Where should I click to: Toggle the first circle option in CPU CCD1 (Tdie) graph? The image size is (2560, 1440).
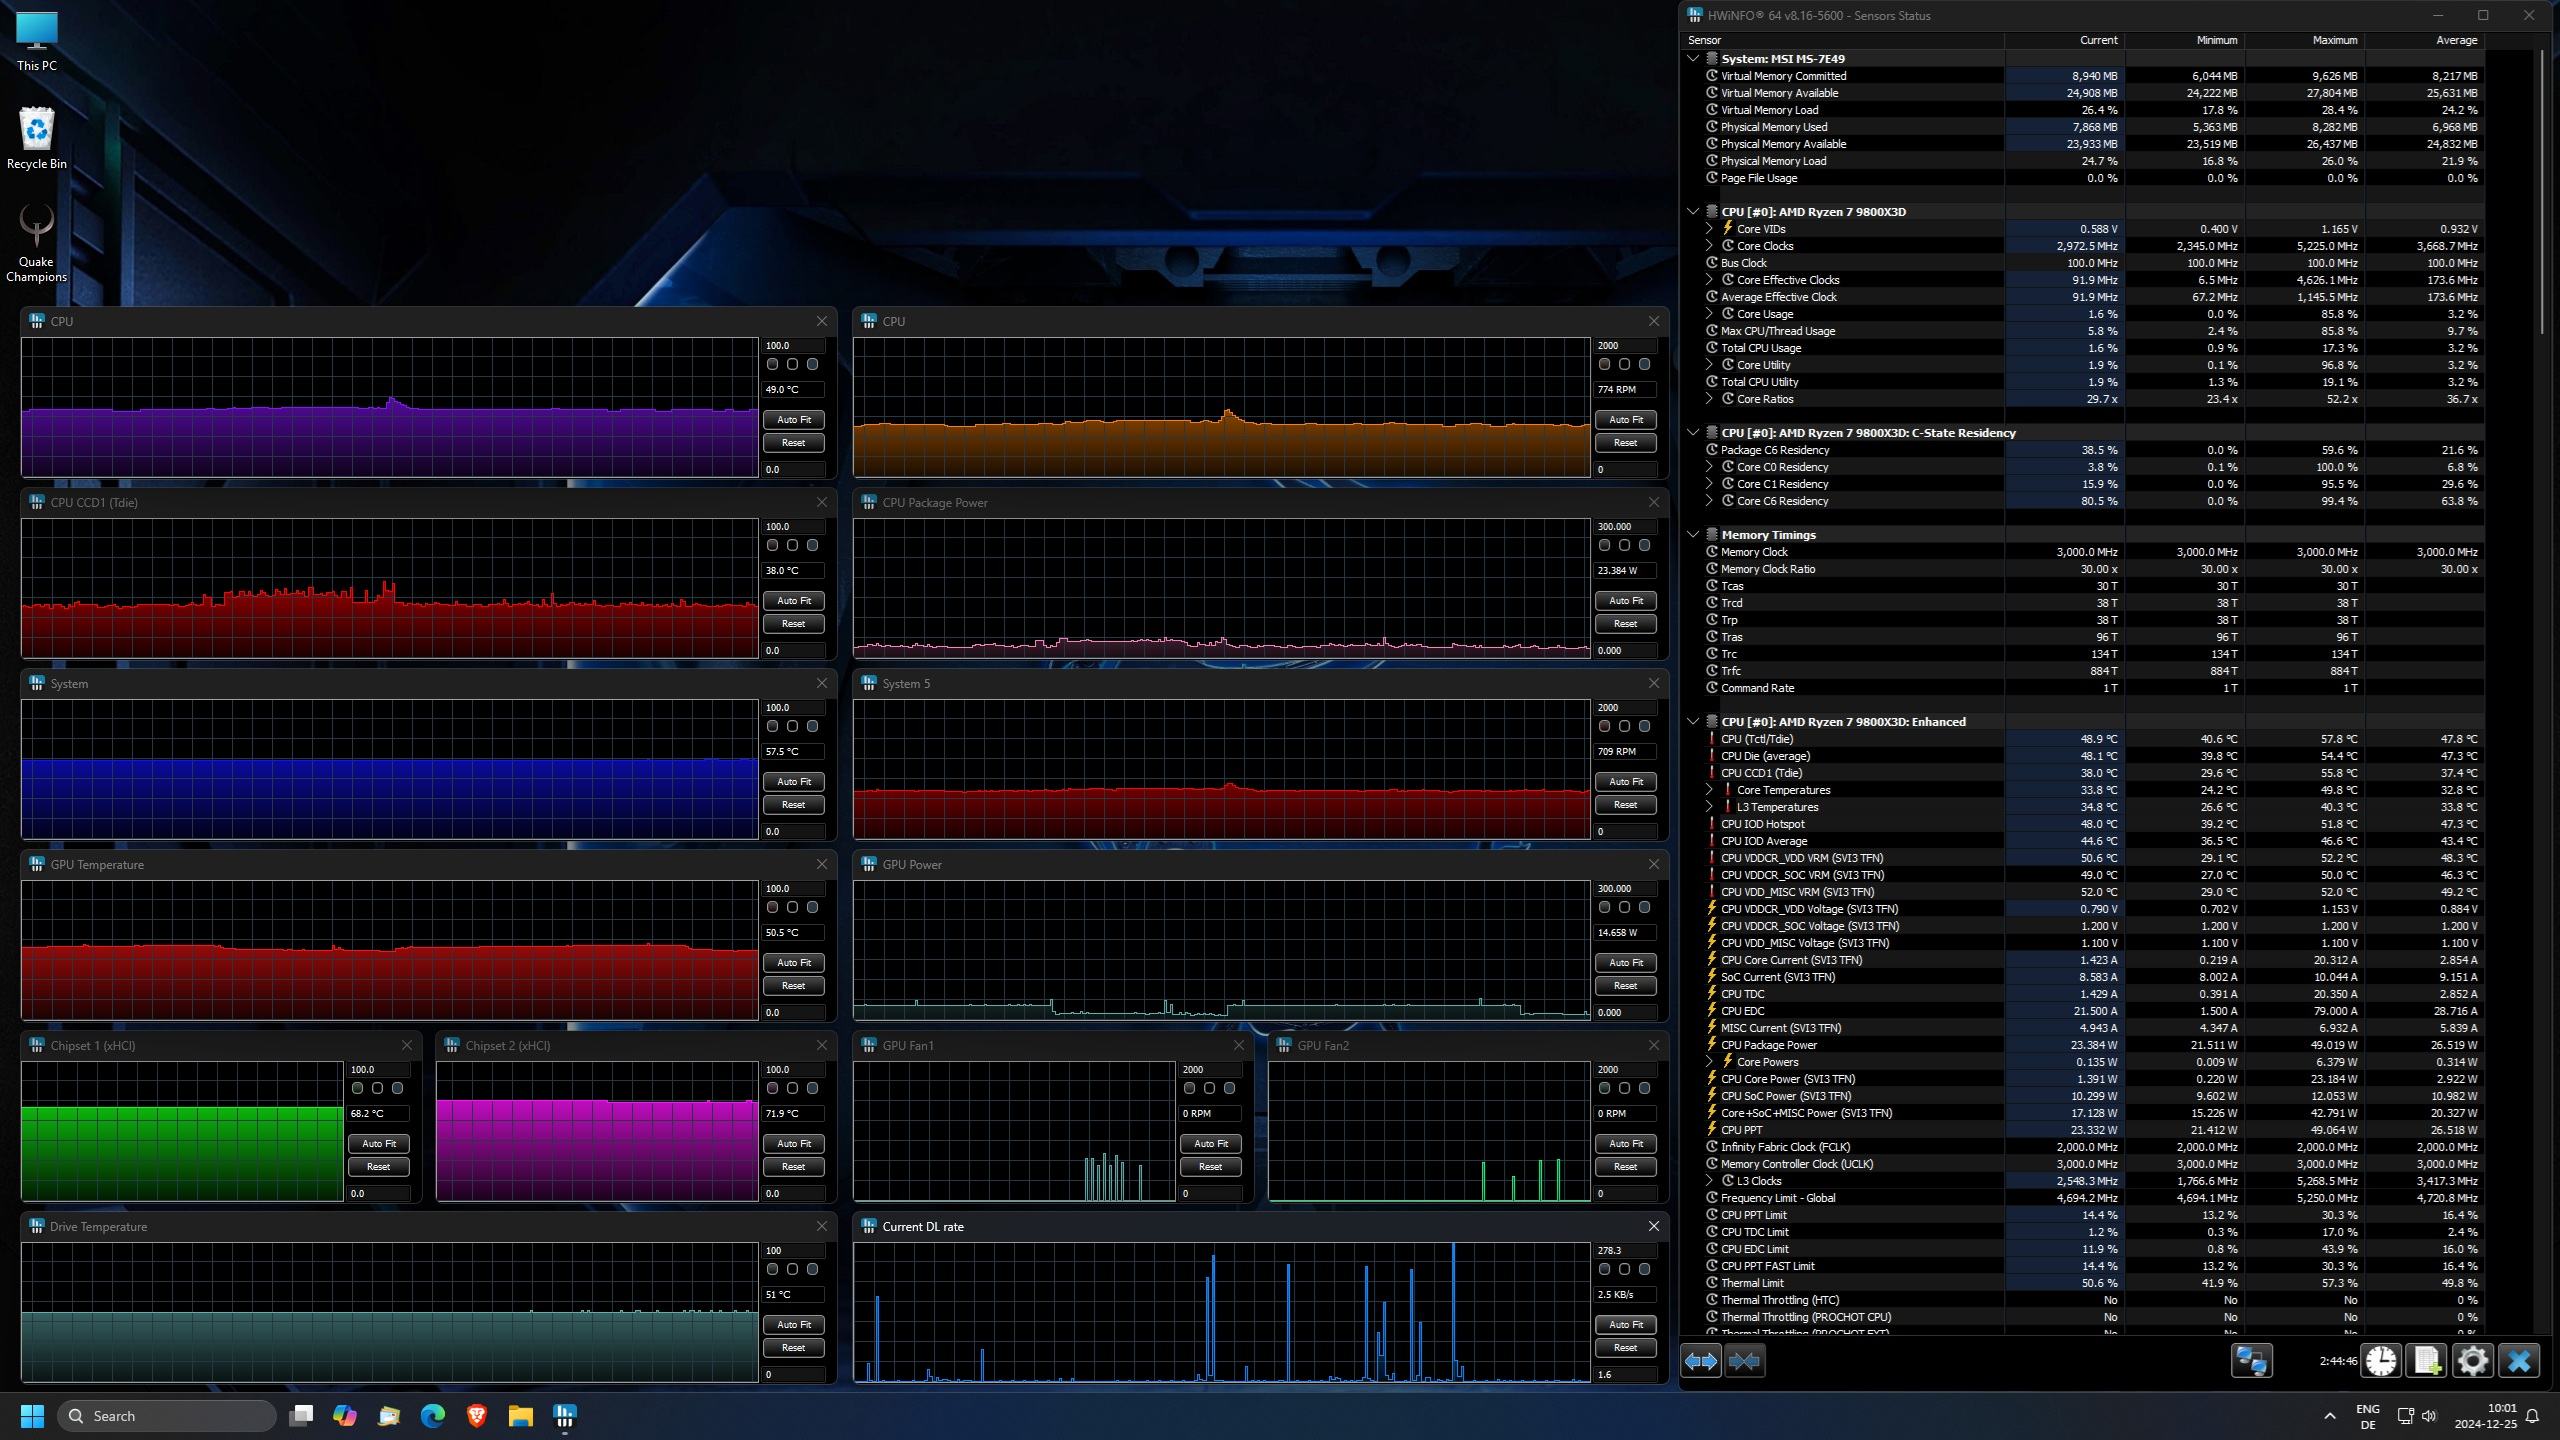772,546
